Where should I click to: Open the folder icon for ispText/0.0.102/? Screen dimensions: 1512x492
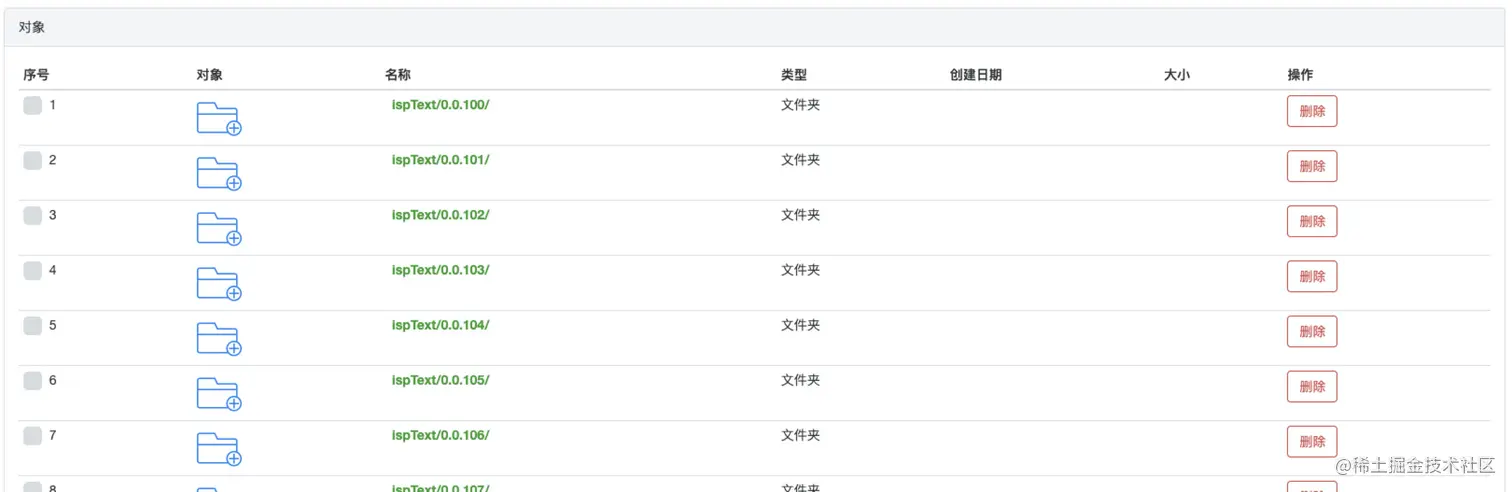tap(219, 229)
